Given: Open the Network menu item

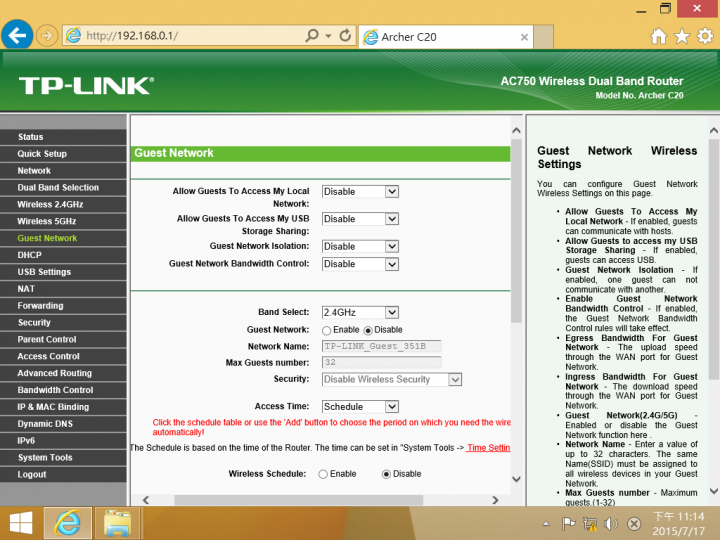Looking at the screenshot, I should tap(63, 171).
